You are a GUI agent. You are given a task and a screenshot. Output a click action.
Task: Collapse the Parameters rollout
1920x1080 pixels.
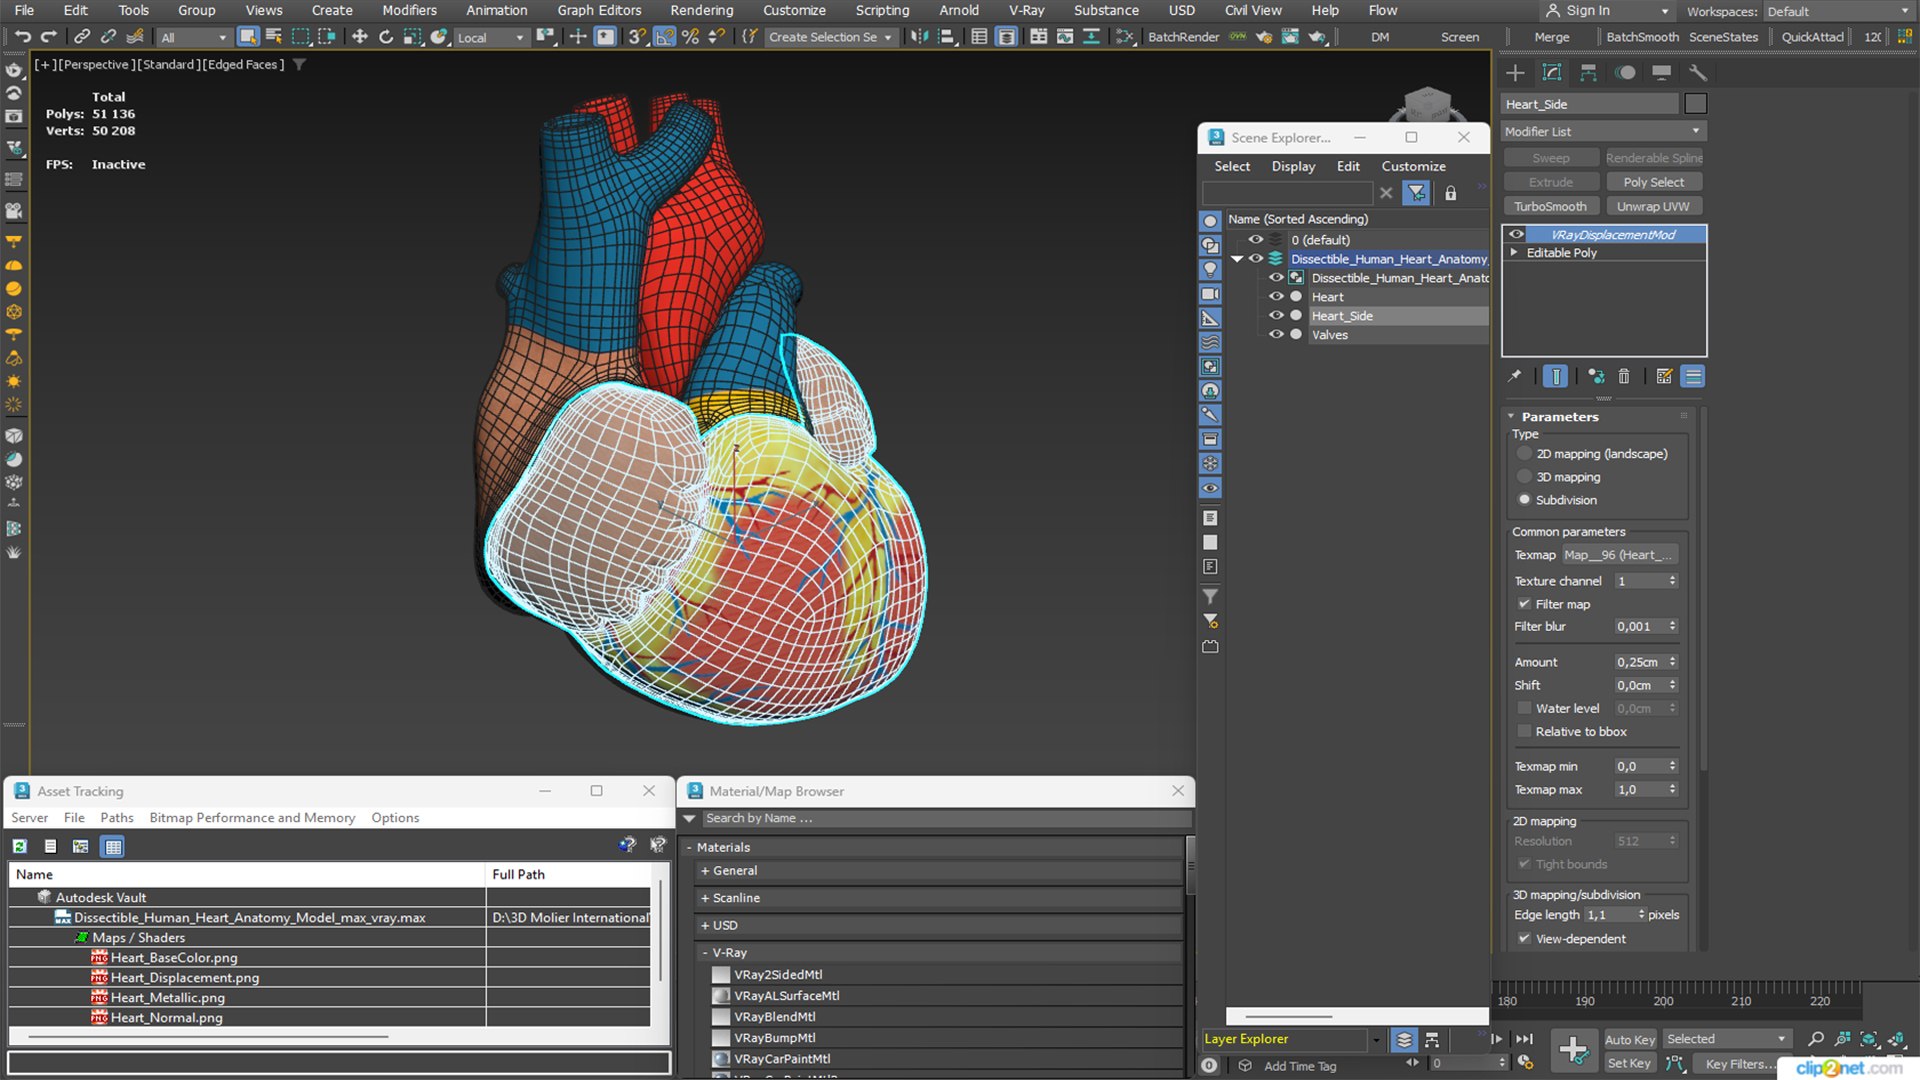1511,417
